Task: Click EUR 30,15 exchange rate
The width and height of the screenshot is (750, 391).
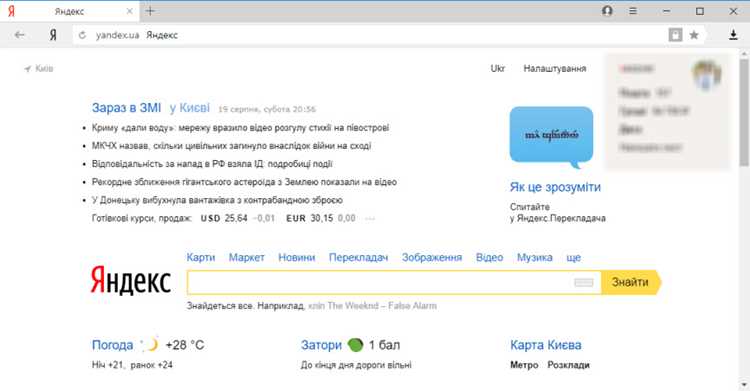Action: pos(309,218)
